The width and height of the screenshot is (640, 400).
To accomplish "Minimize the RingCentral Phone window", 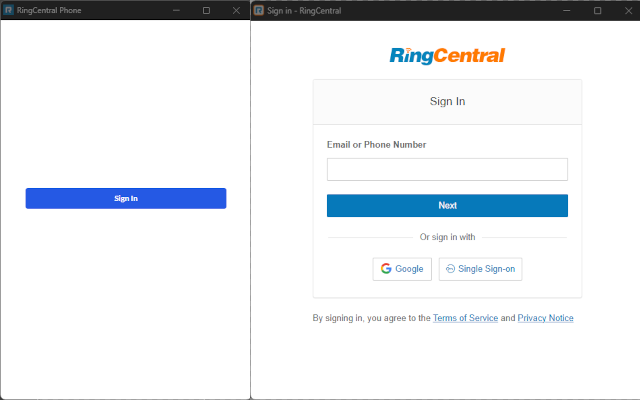I will 176,10.
